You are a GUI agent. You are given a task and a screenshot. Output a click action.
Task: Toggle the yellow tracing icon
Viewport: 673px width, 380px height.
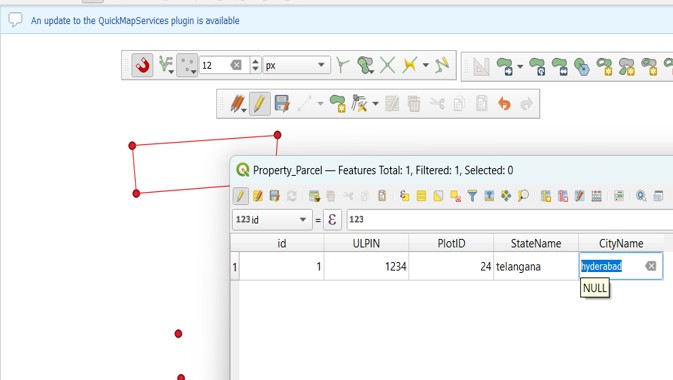tap(410, 65)
